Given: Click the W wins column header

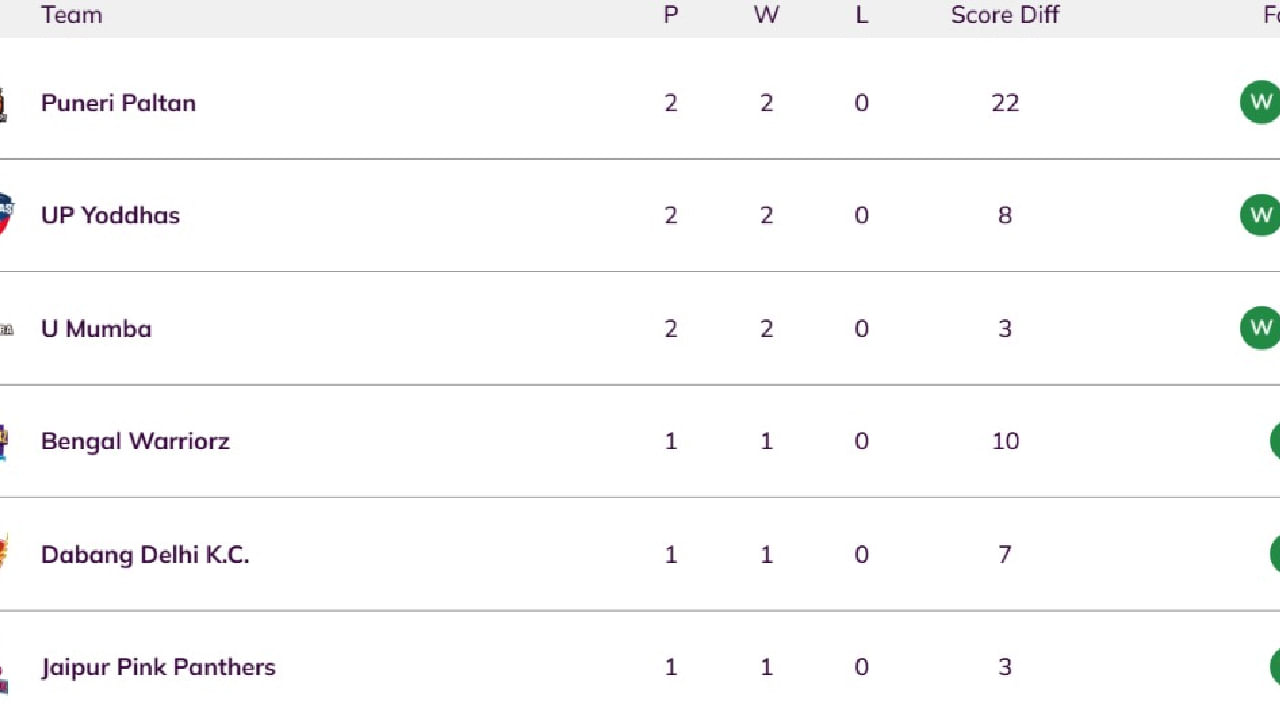Looking at the screenshot, I should 766,15.
